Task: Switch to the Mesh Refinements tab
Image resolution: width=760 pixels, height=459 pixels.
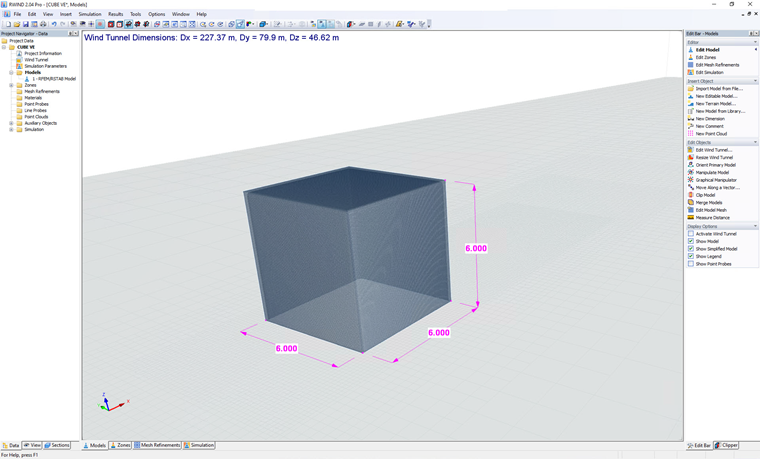Action: [157, 445]
